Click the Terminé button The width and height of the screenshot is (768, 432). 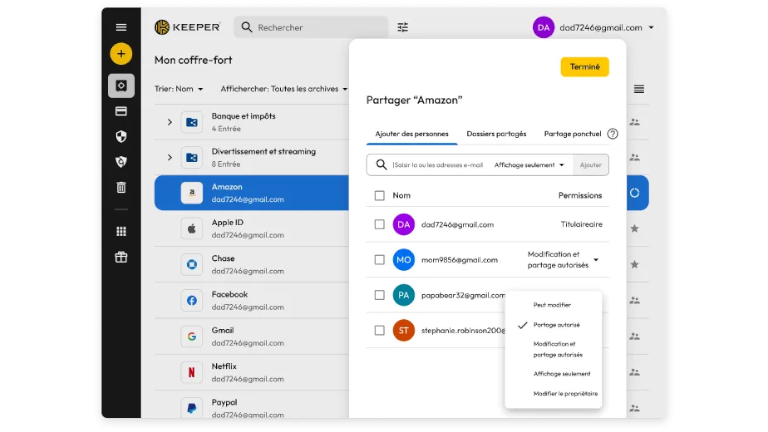pos(584,67)
